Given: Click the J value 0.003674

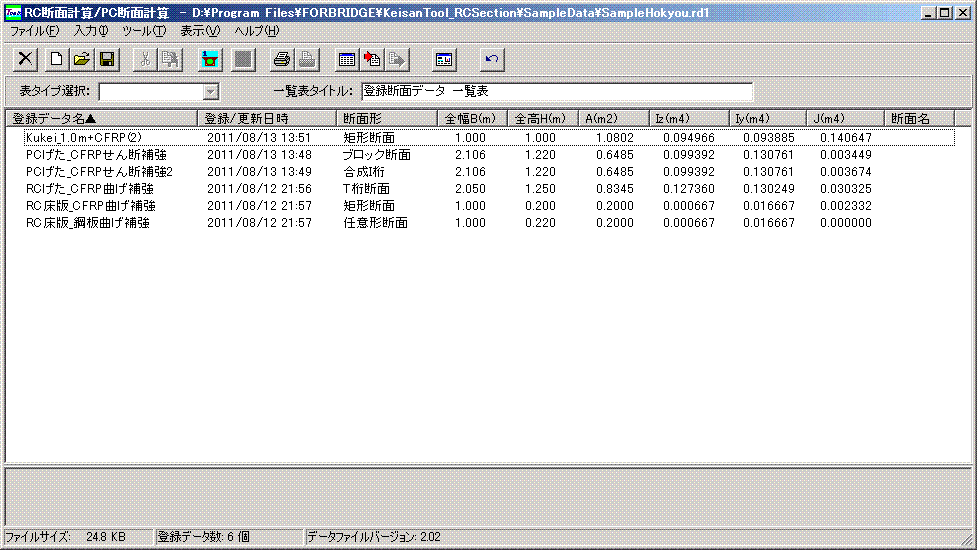Looking at the screenshot, I should [846, 171].
